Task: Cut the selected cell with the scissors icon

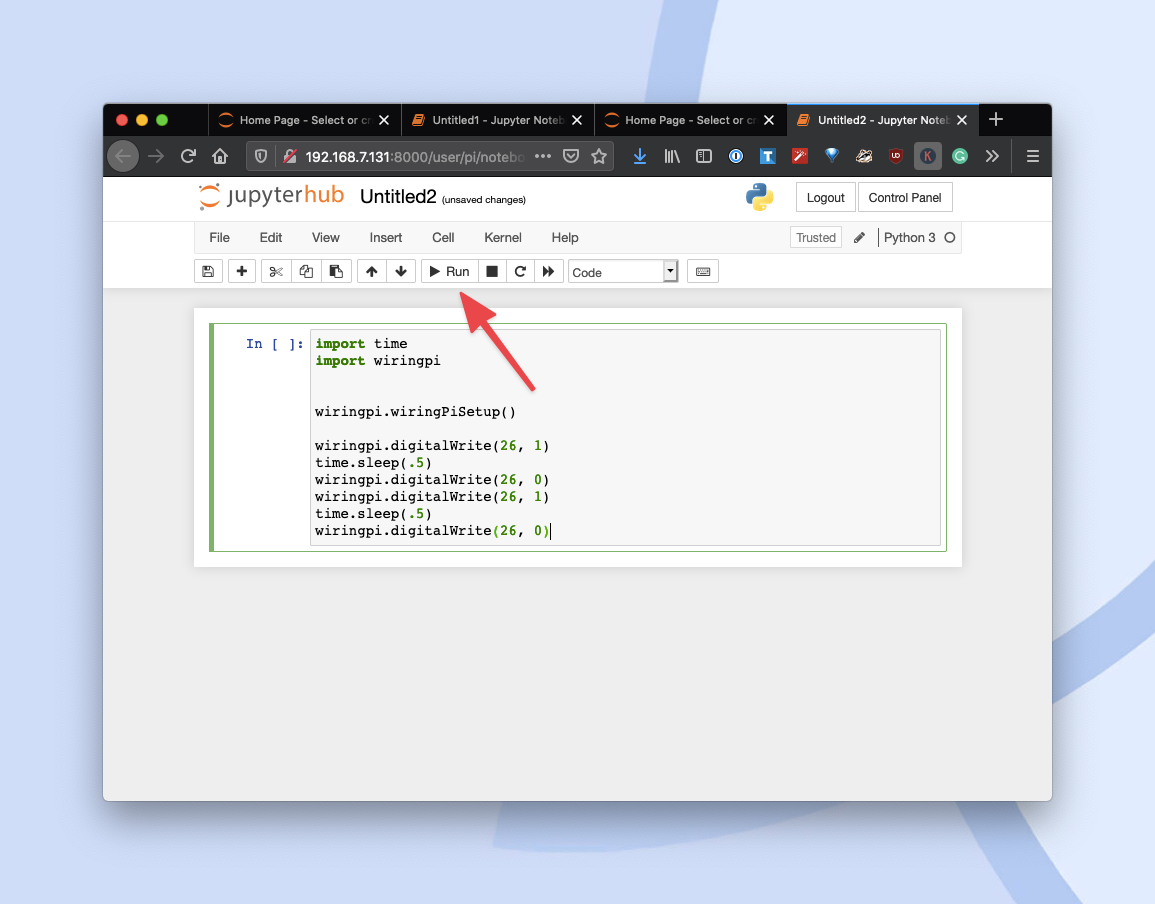Action: [275, 271]
